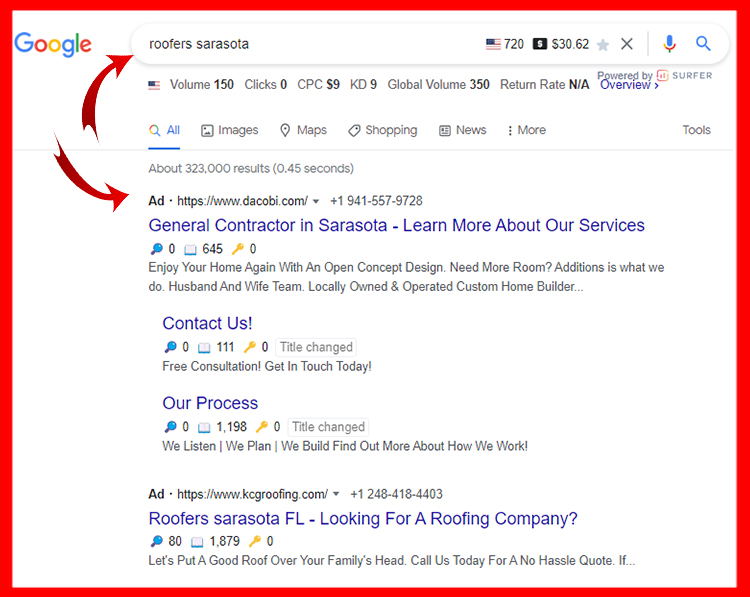
Task: Click the Global Volume 350 metric
Action: click(439, 85)
